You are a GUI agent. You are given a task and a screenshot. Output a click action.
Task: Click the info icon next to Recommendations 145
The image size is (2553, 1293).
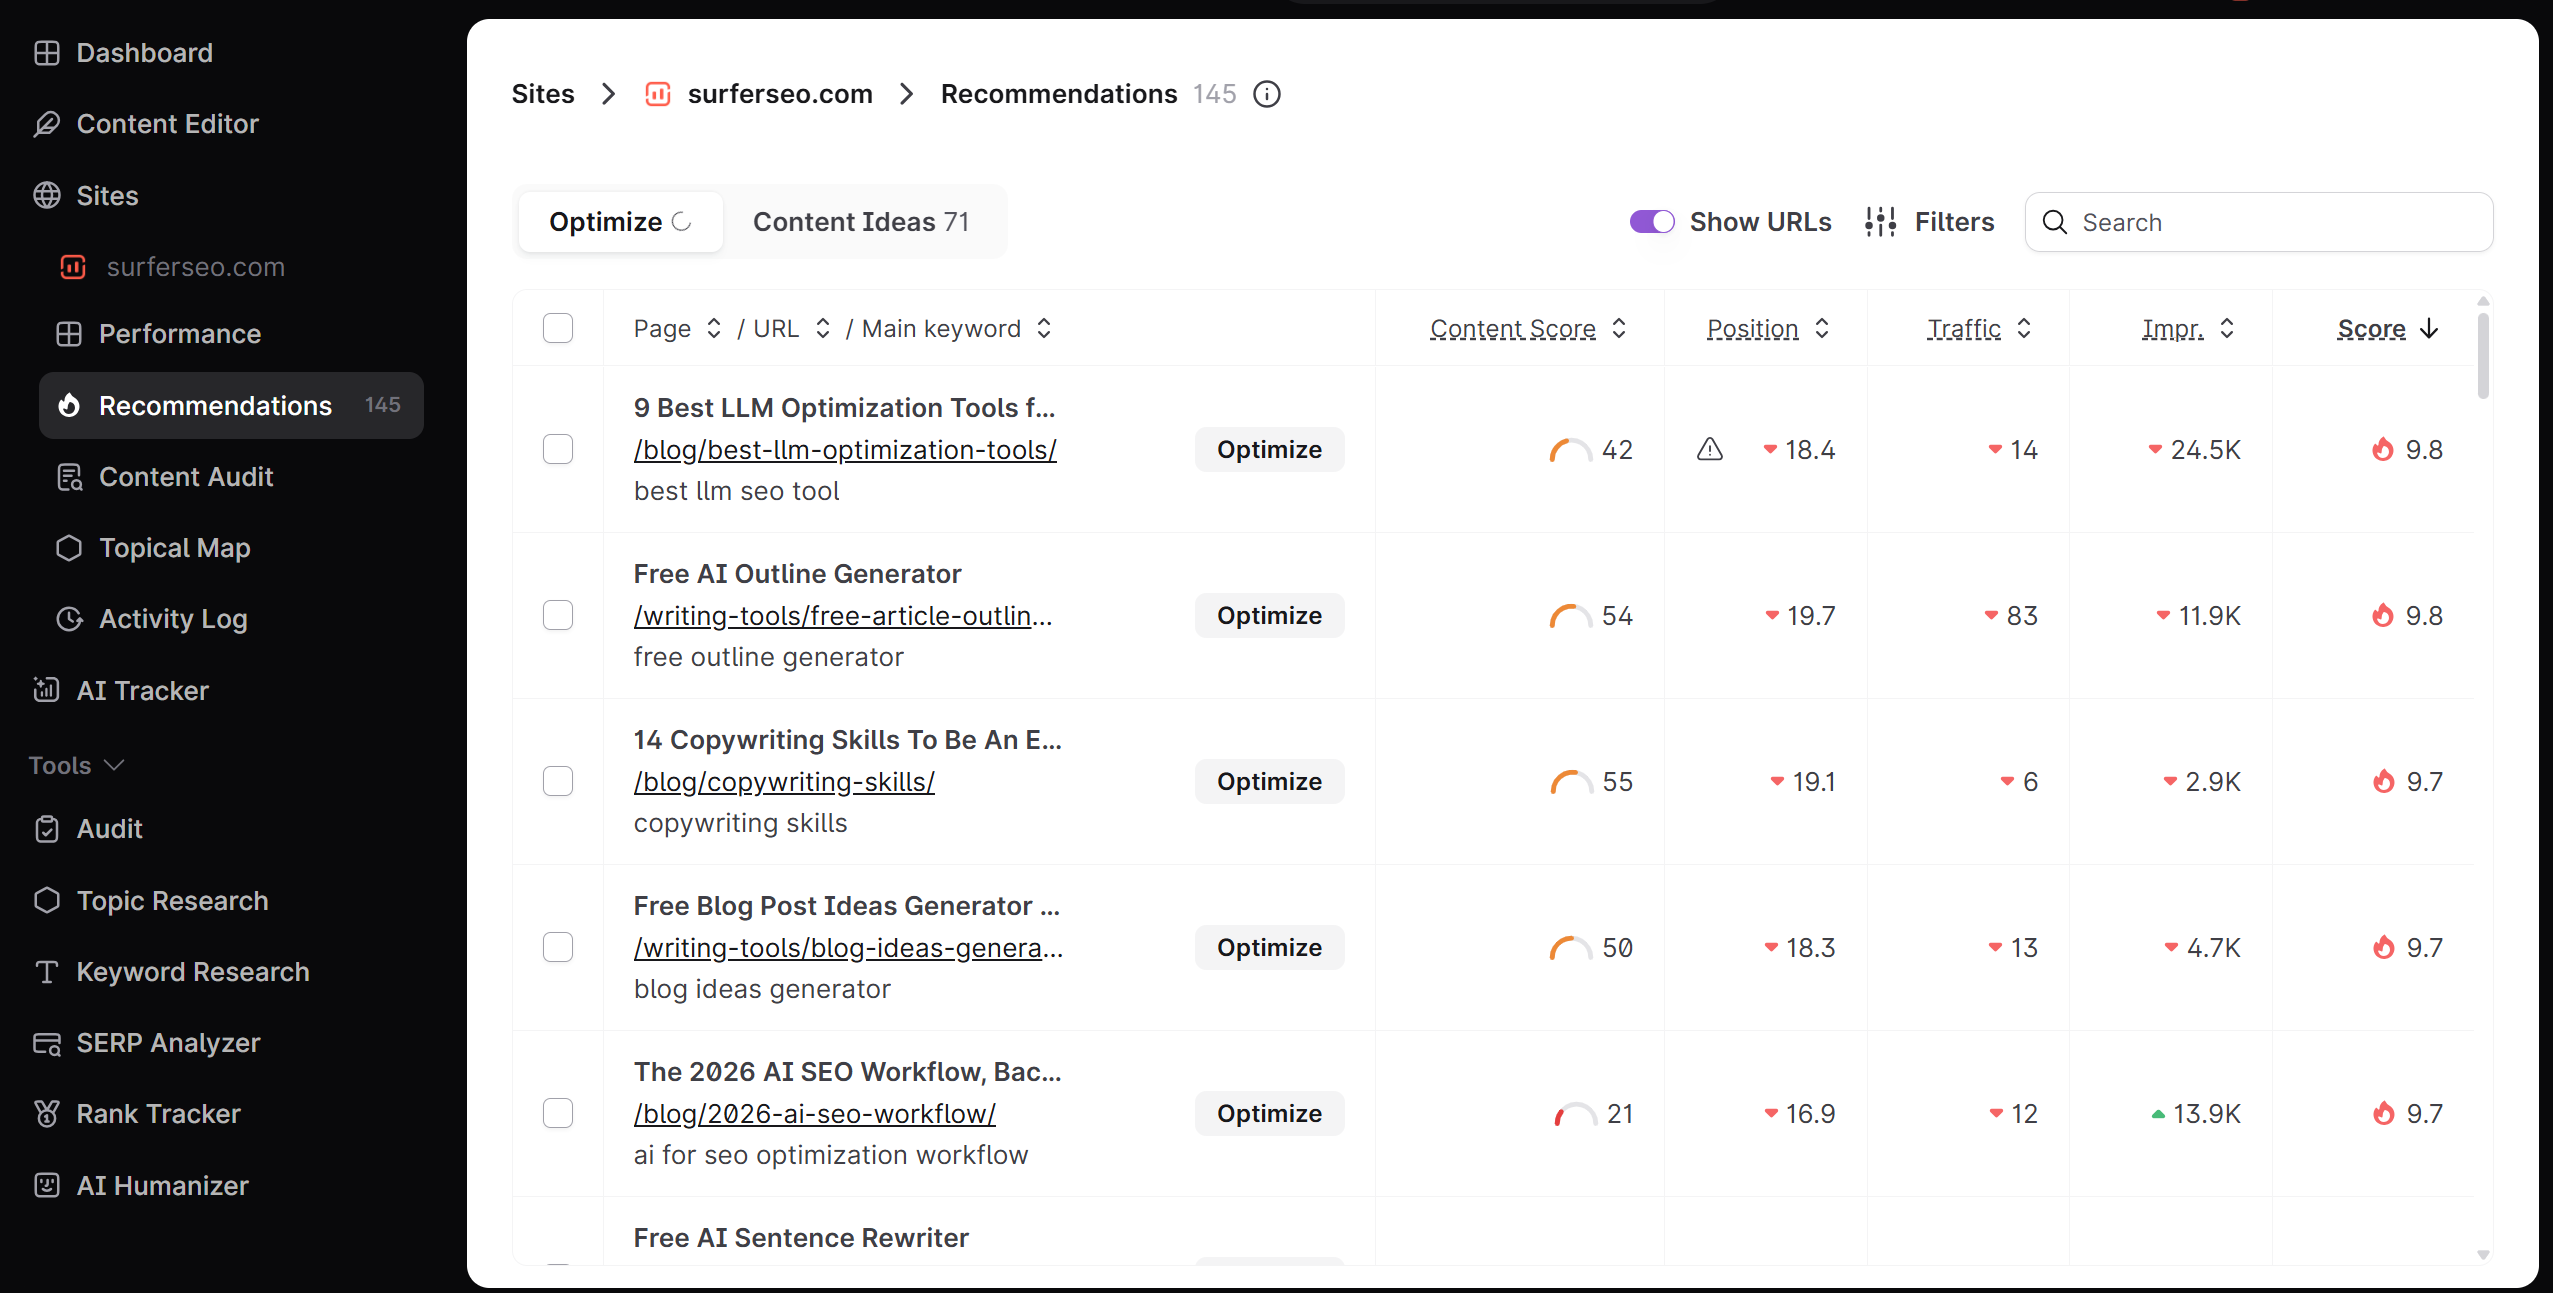click(1267, 94)
